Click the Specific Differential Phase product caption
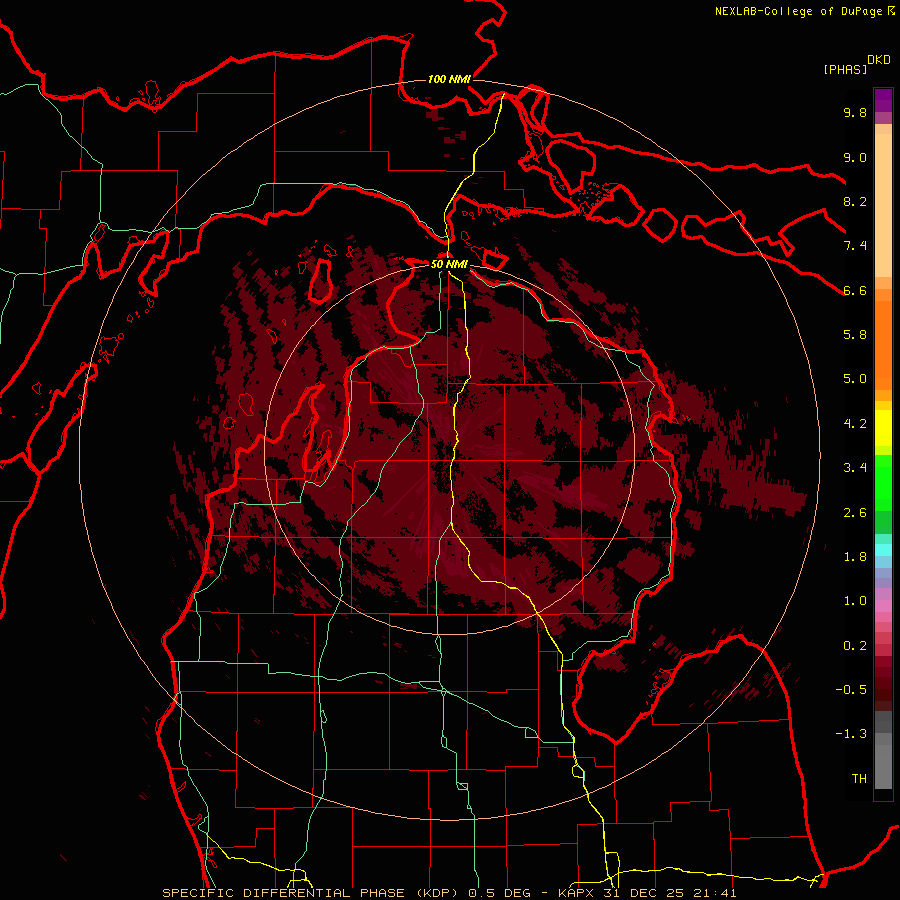900x900 pixels. tap(449, 893)
